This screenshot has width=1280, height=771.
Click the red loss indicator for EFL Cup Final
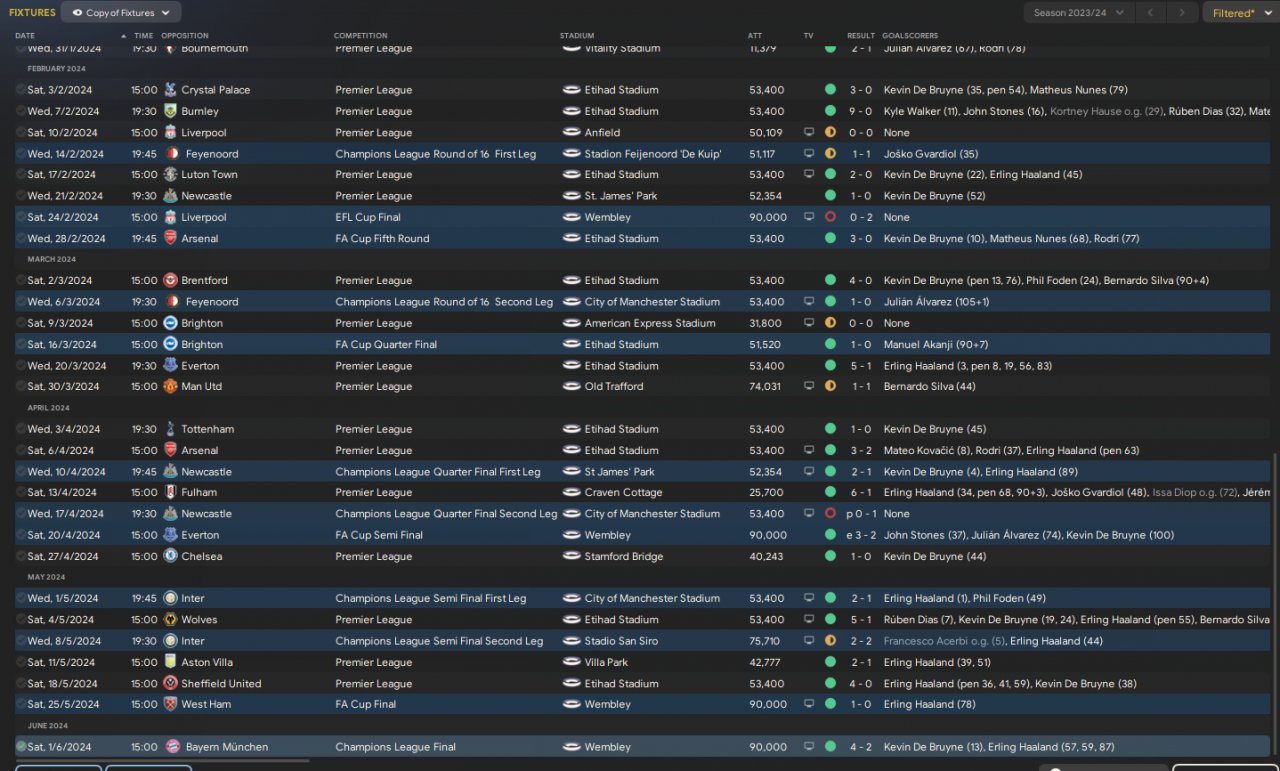pos(830,217)
